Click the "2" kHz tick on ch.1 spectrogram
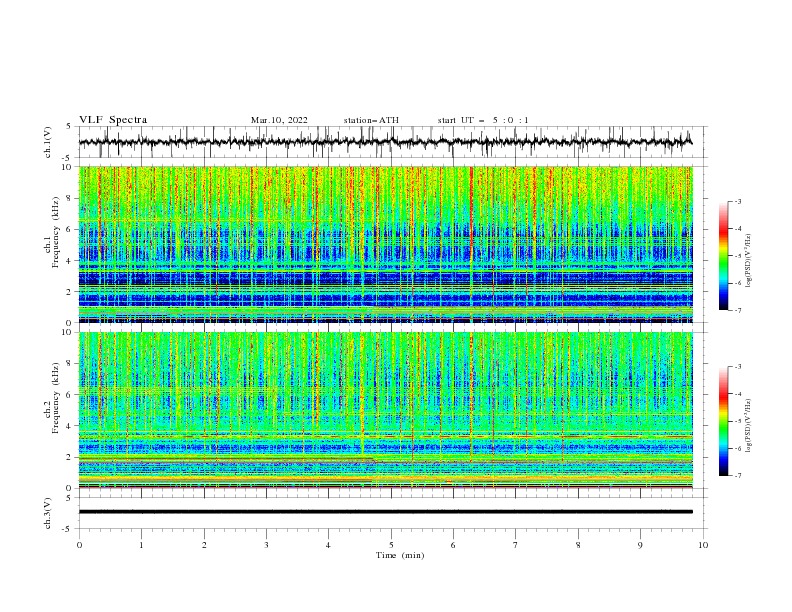 [70, 292]
